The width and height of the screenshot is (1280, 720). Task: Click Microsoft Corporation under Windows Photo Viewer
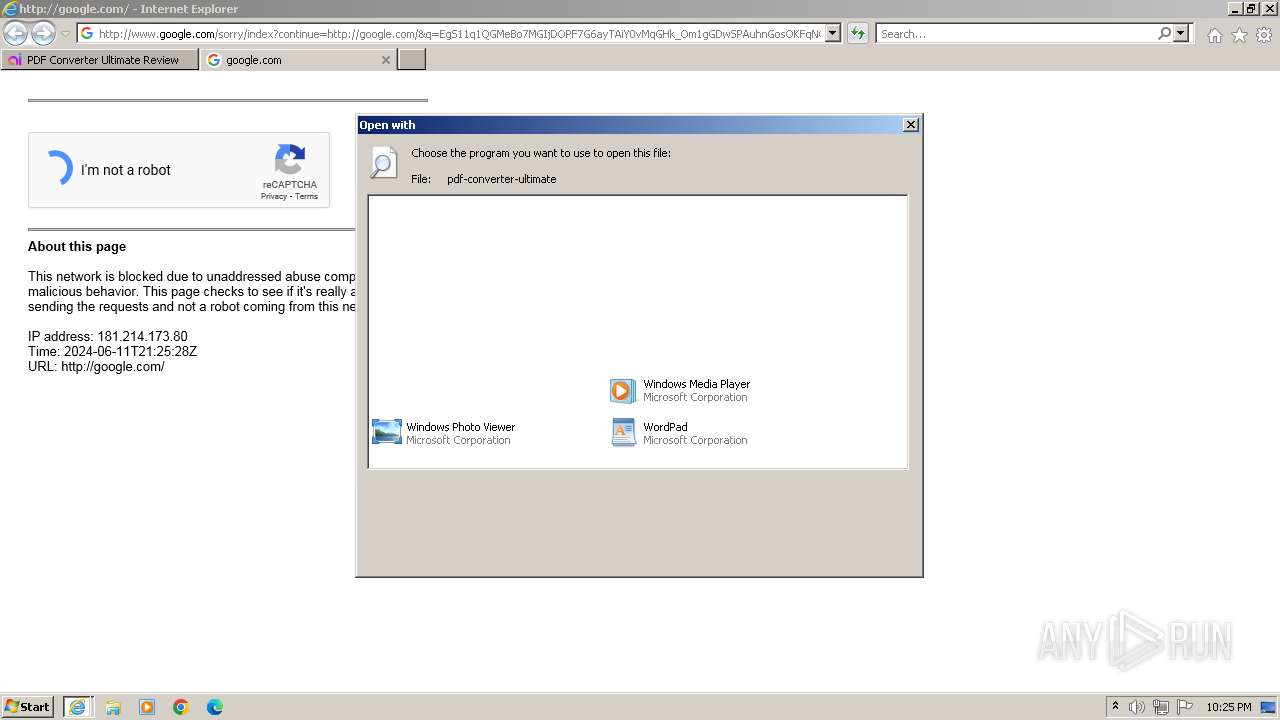458,440
